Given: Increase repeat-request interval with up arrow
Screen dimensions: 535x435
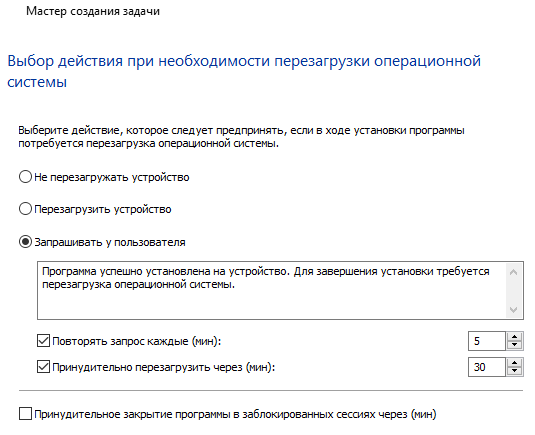Looking at the screenshot, I should [514, 337].
